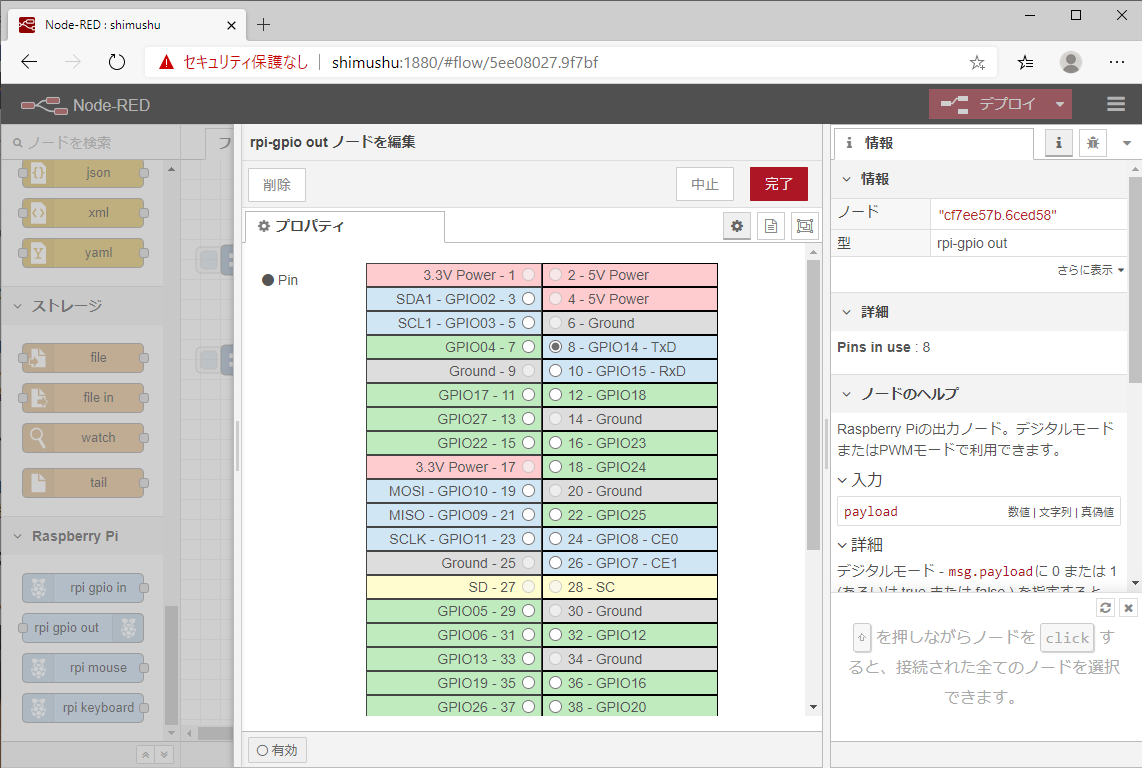Open the debug messages bug icon tab

click(1092, 143)
